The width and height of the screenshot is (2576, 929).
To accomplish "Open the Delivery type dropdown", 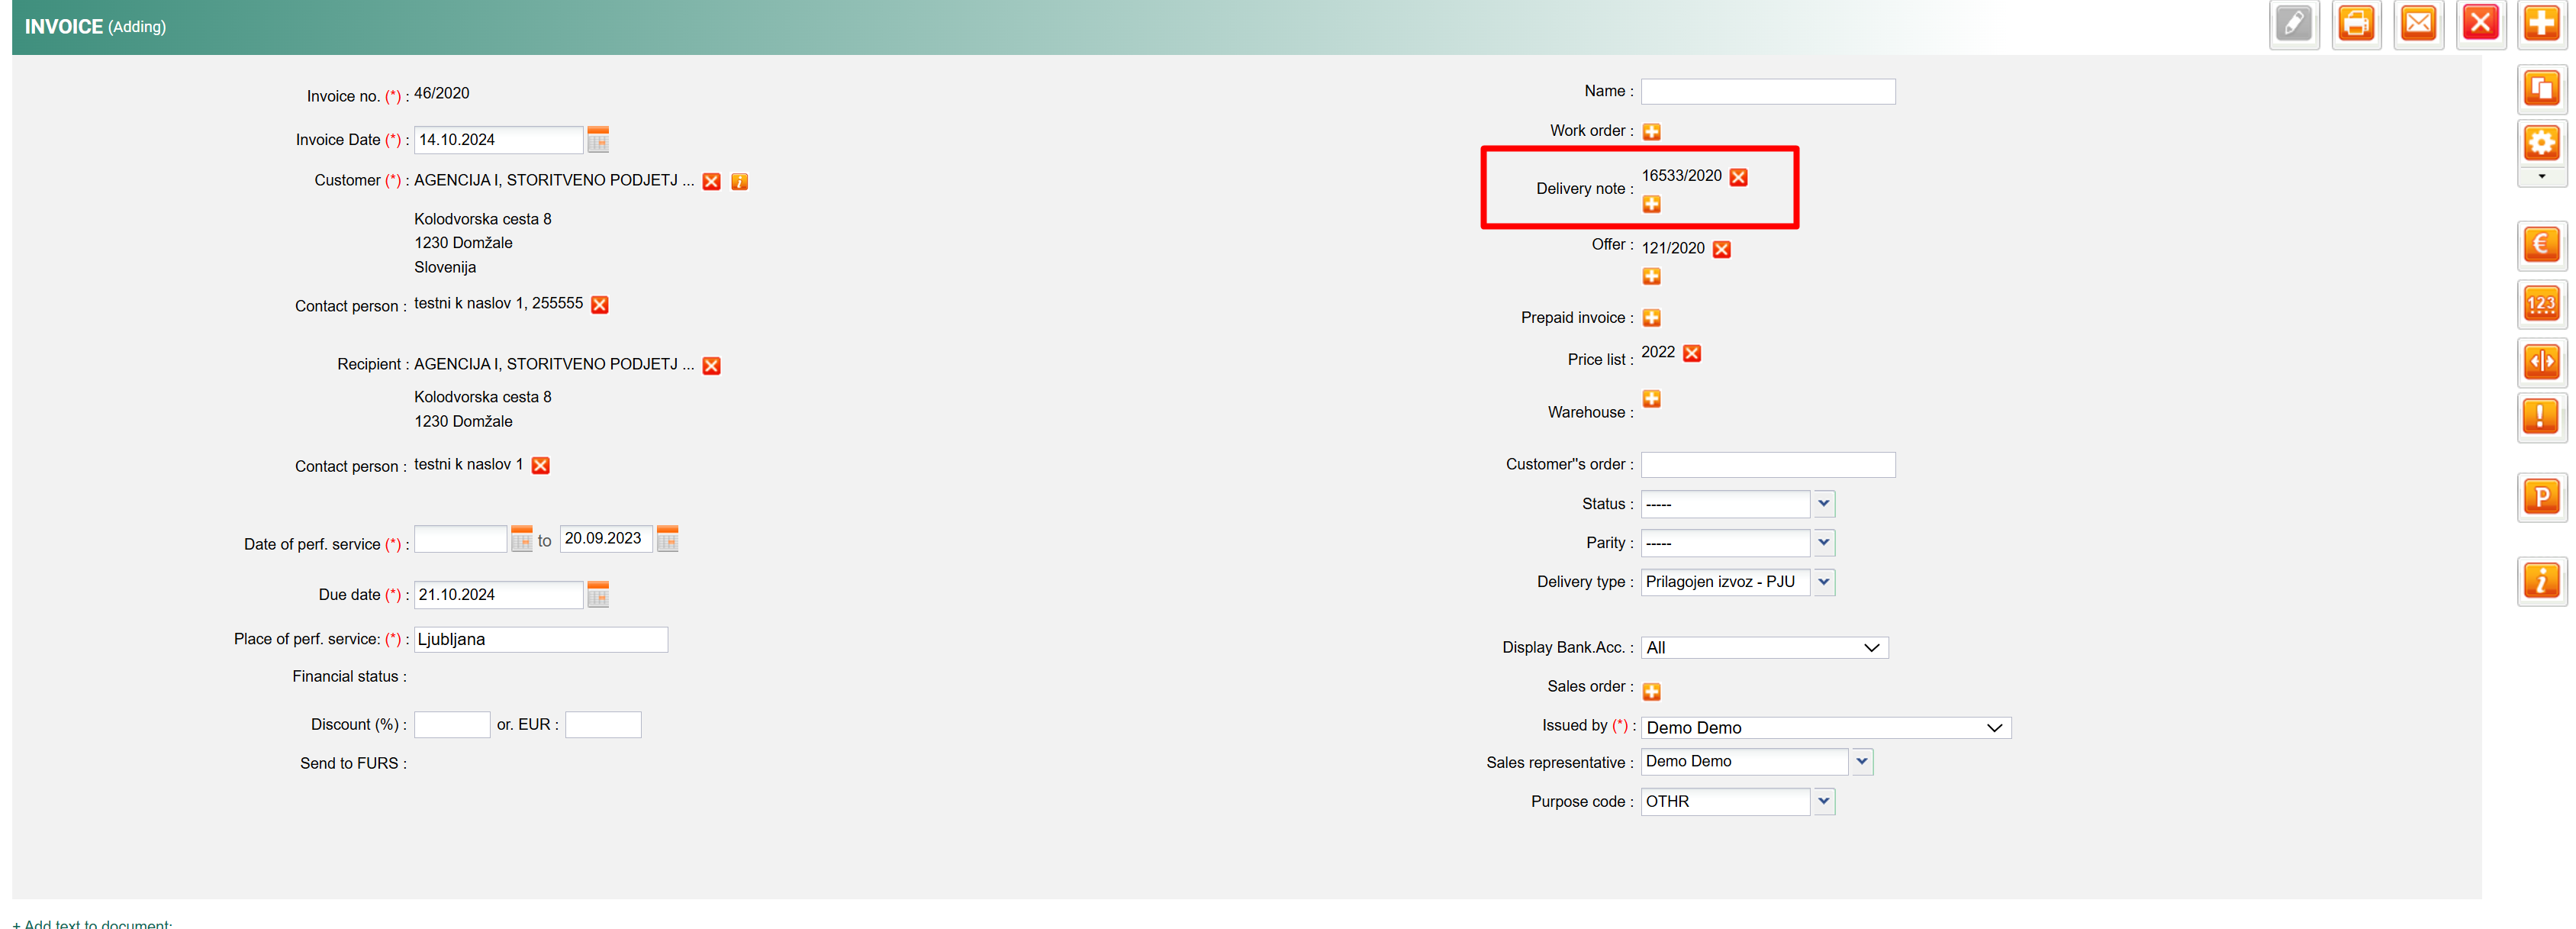I will click(x=1823, y=582).
